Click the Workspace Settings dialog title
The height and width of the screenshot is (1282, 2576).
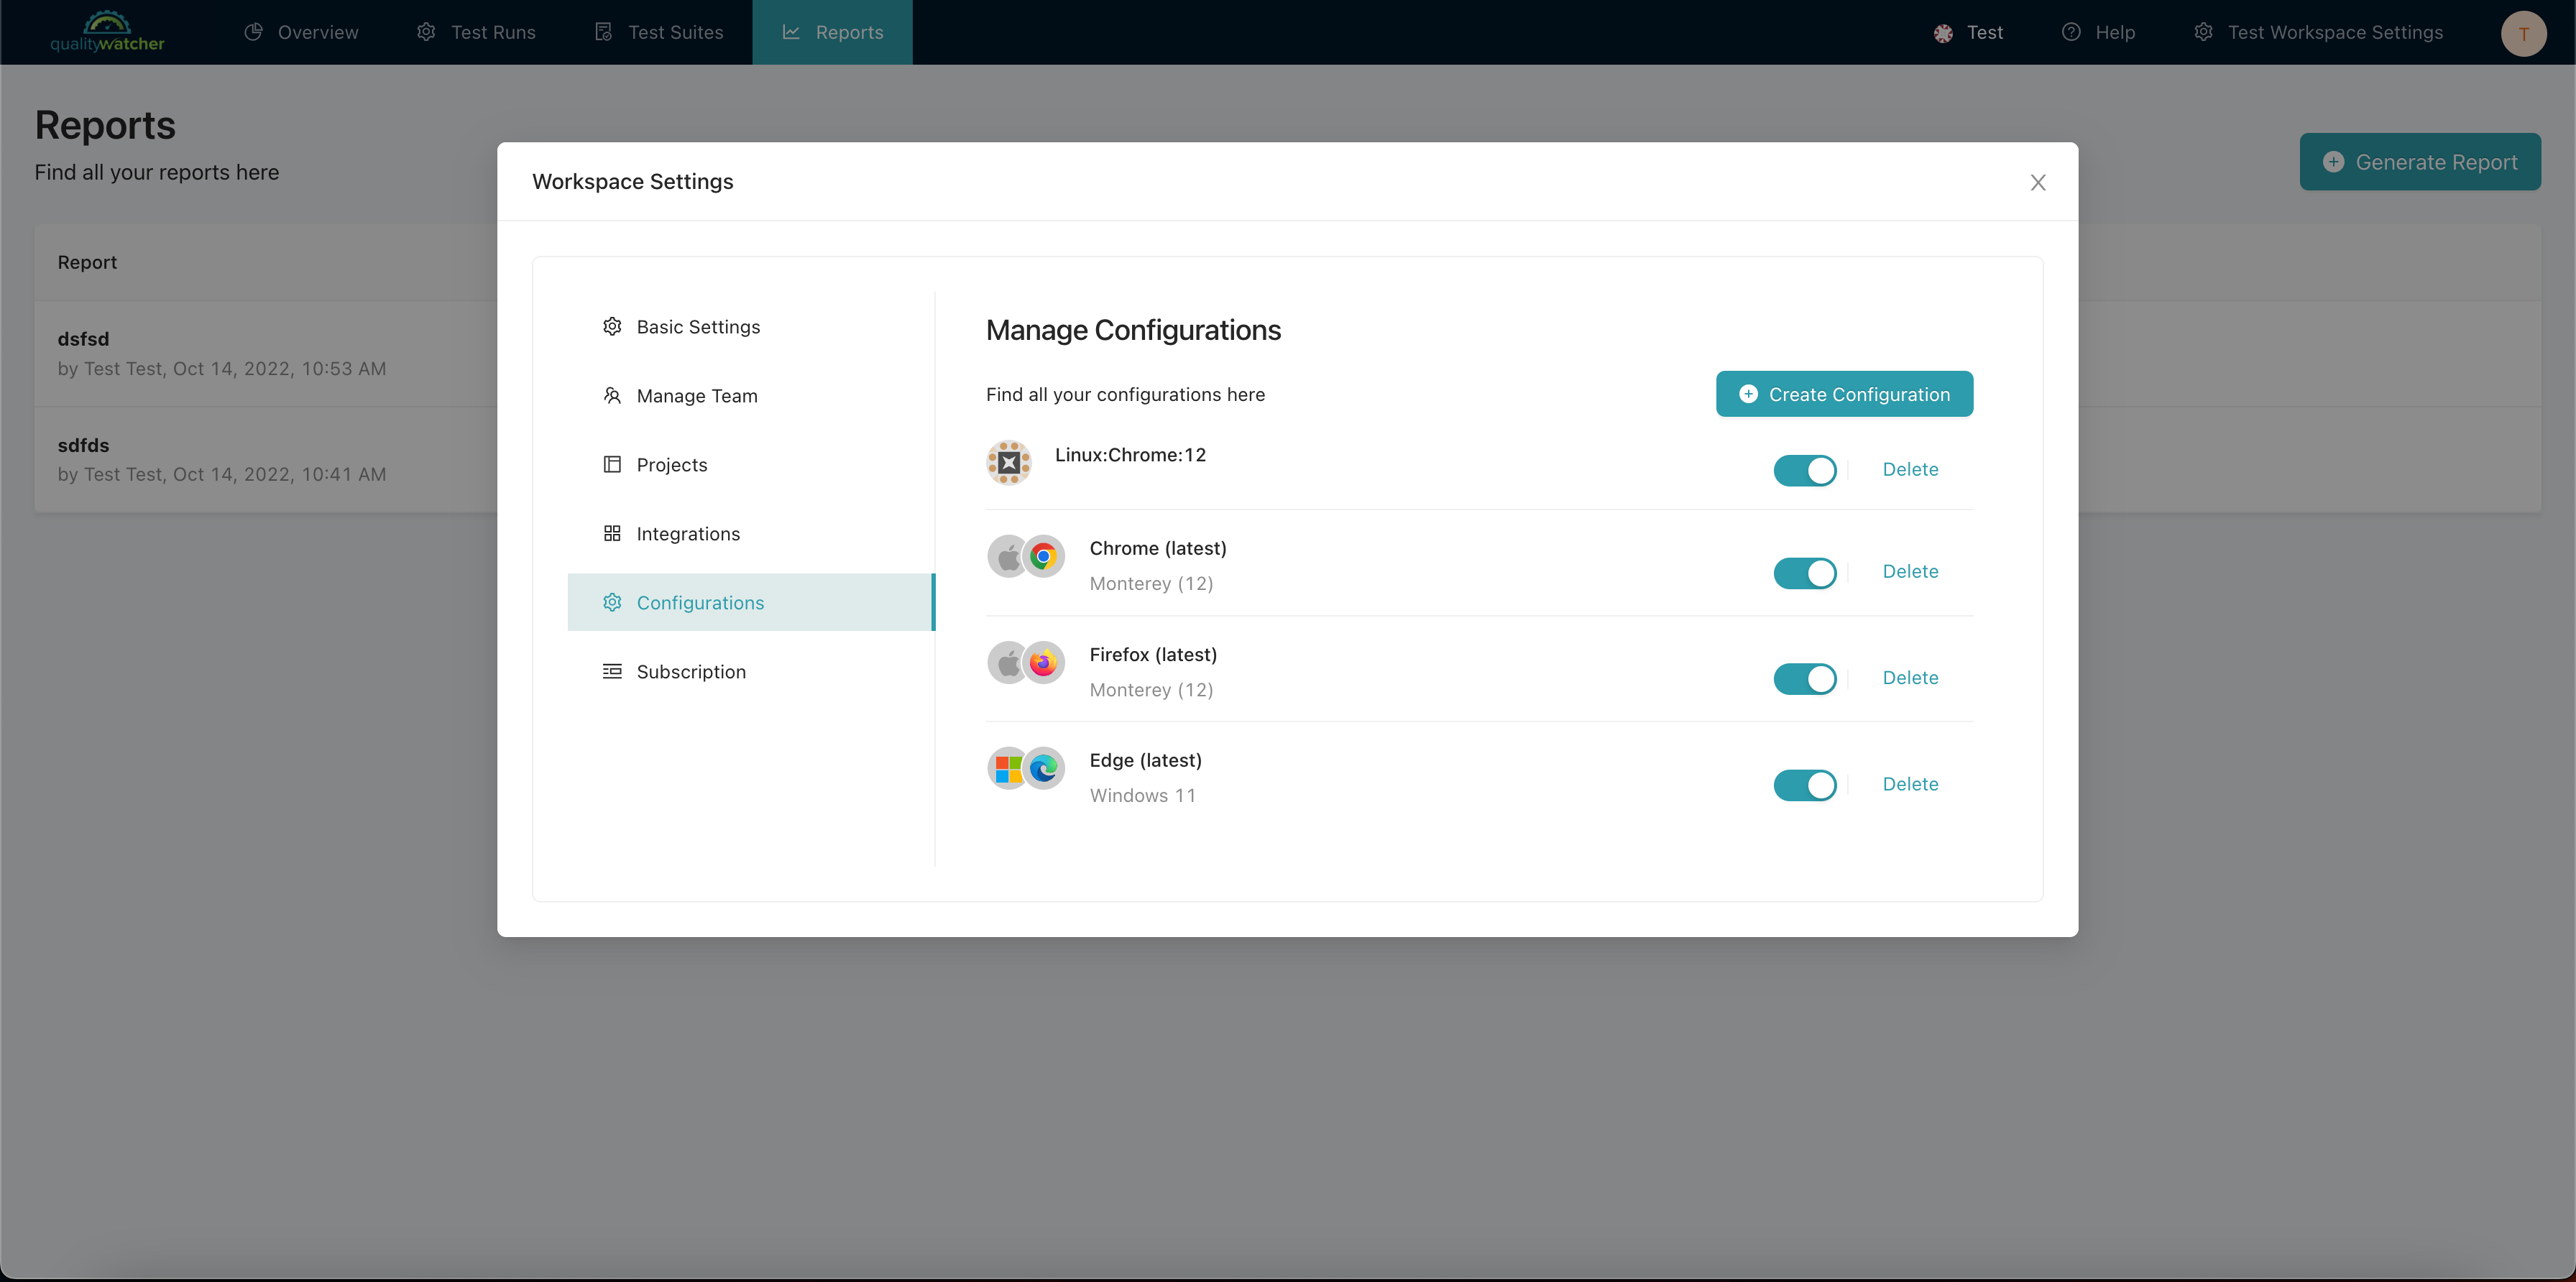[632, 181]
